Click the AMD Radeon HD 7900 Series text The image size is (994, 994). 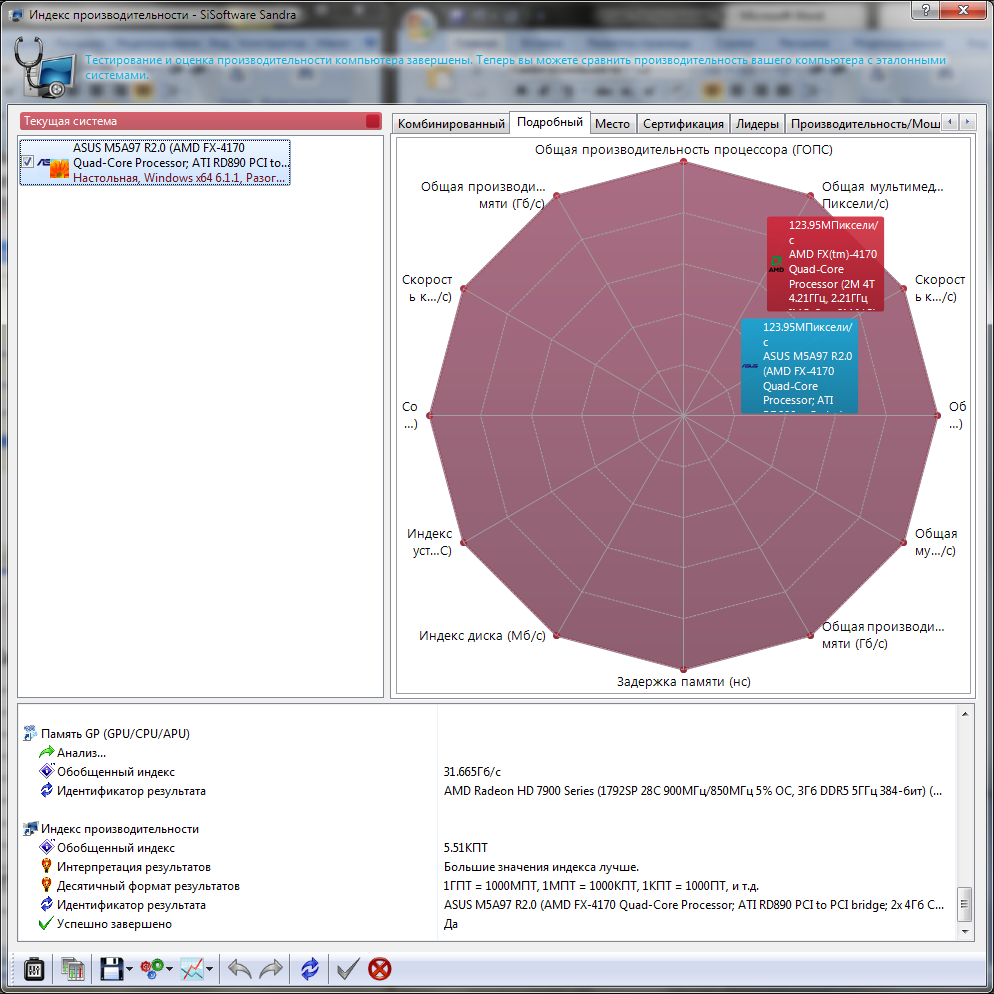coord(693,791)
